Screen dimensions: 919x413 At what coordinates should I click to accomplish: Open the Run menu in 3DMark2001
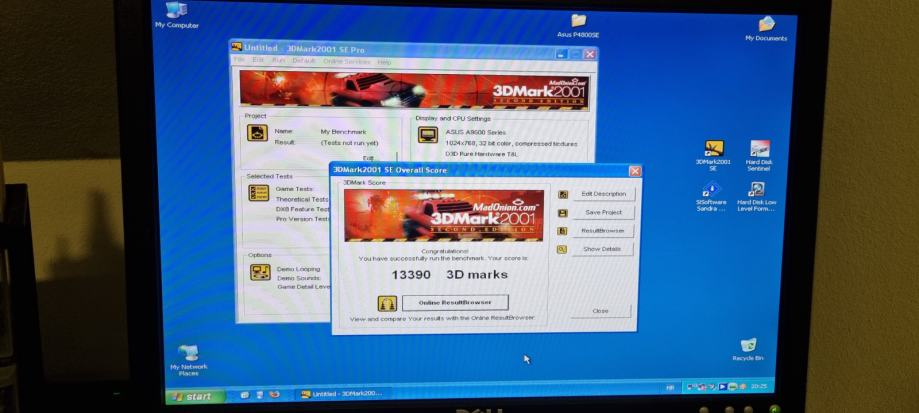278,61
